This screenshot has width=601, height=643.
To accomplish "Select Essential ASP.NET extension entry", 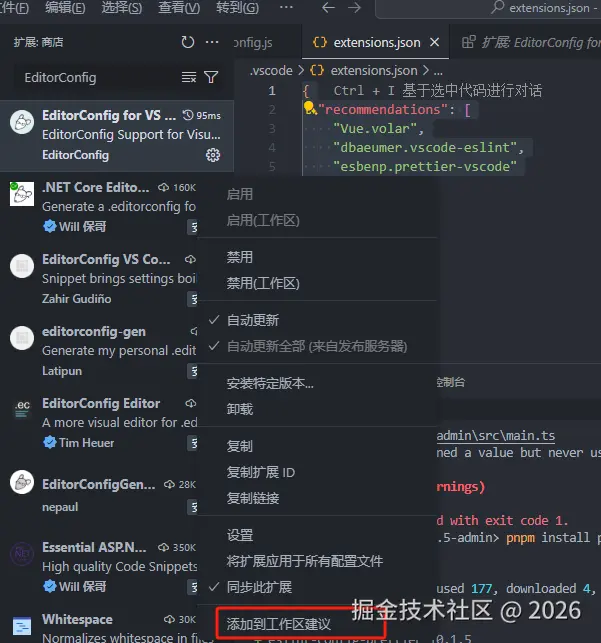I will [99, 568].
